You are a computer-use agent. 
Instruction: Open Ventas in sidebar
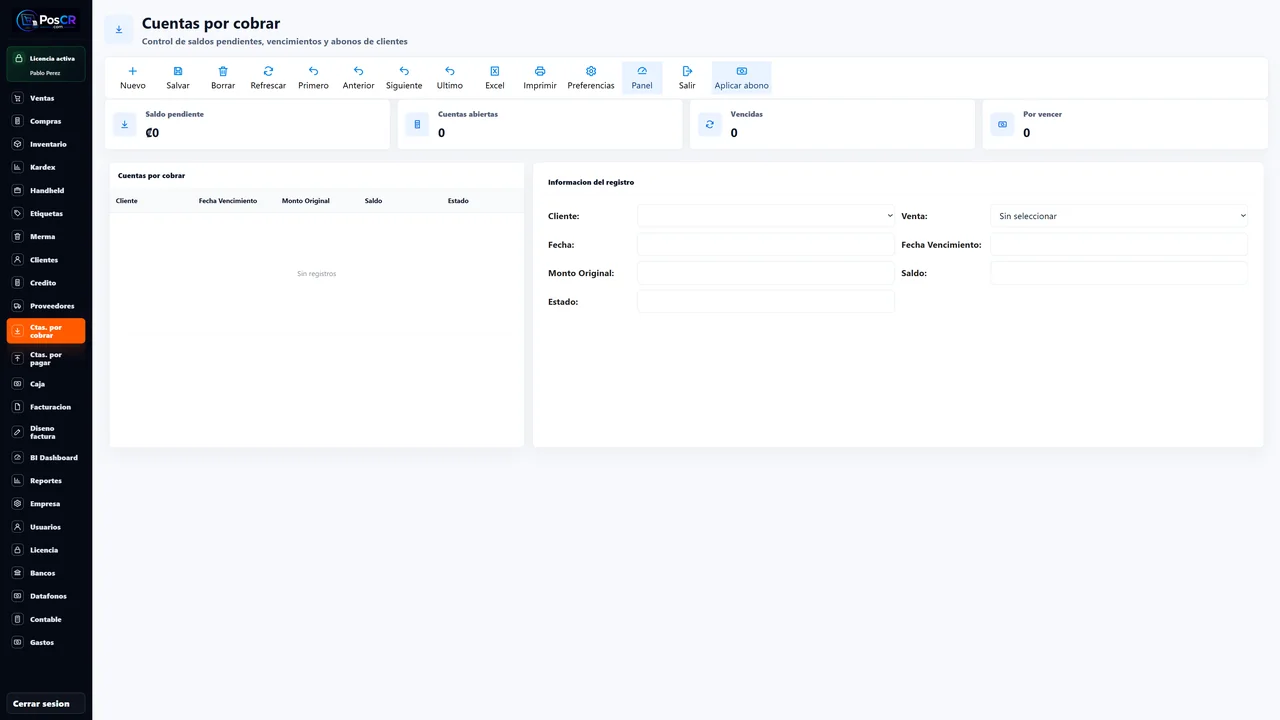coord(46,98)
